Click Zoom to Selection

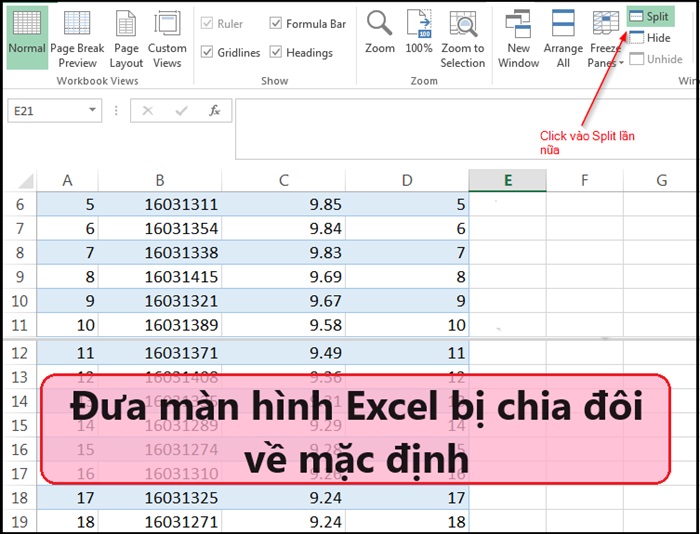462,39
